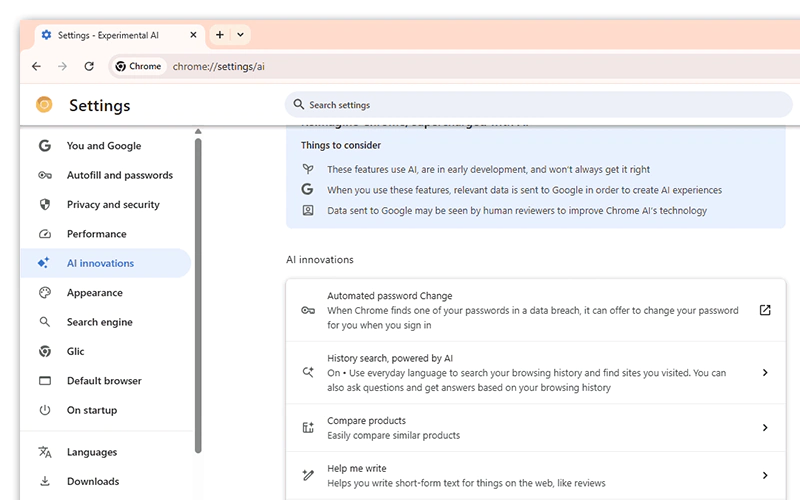
Task: Click the Privacy and security shield icon
Action: 44,204
